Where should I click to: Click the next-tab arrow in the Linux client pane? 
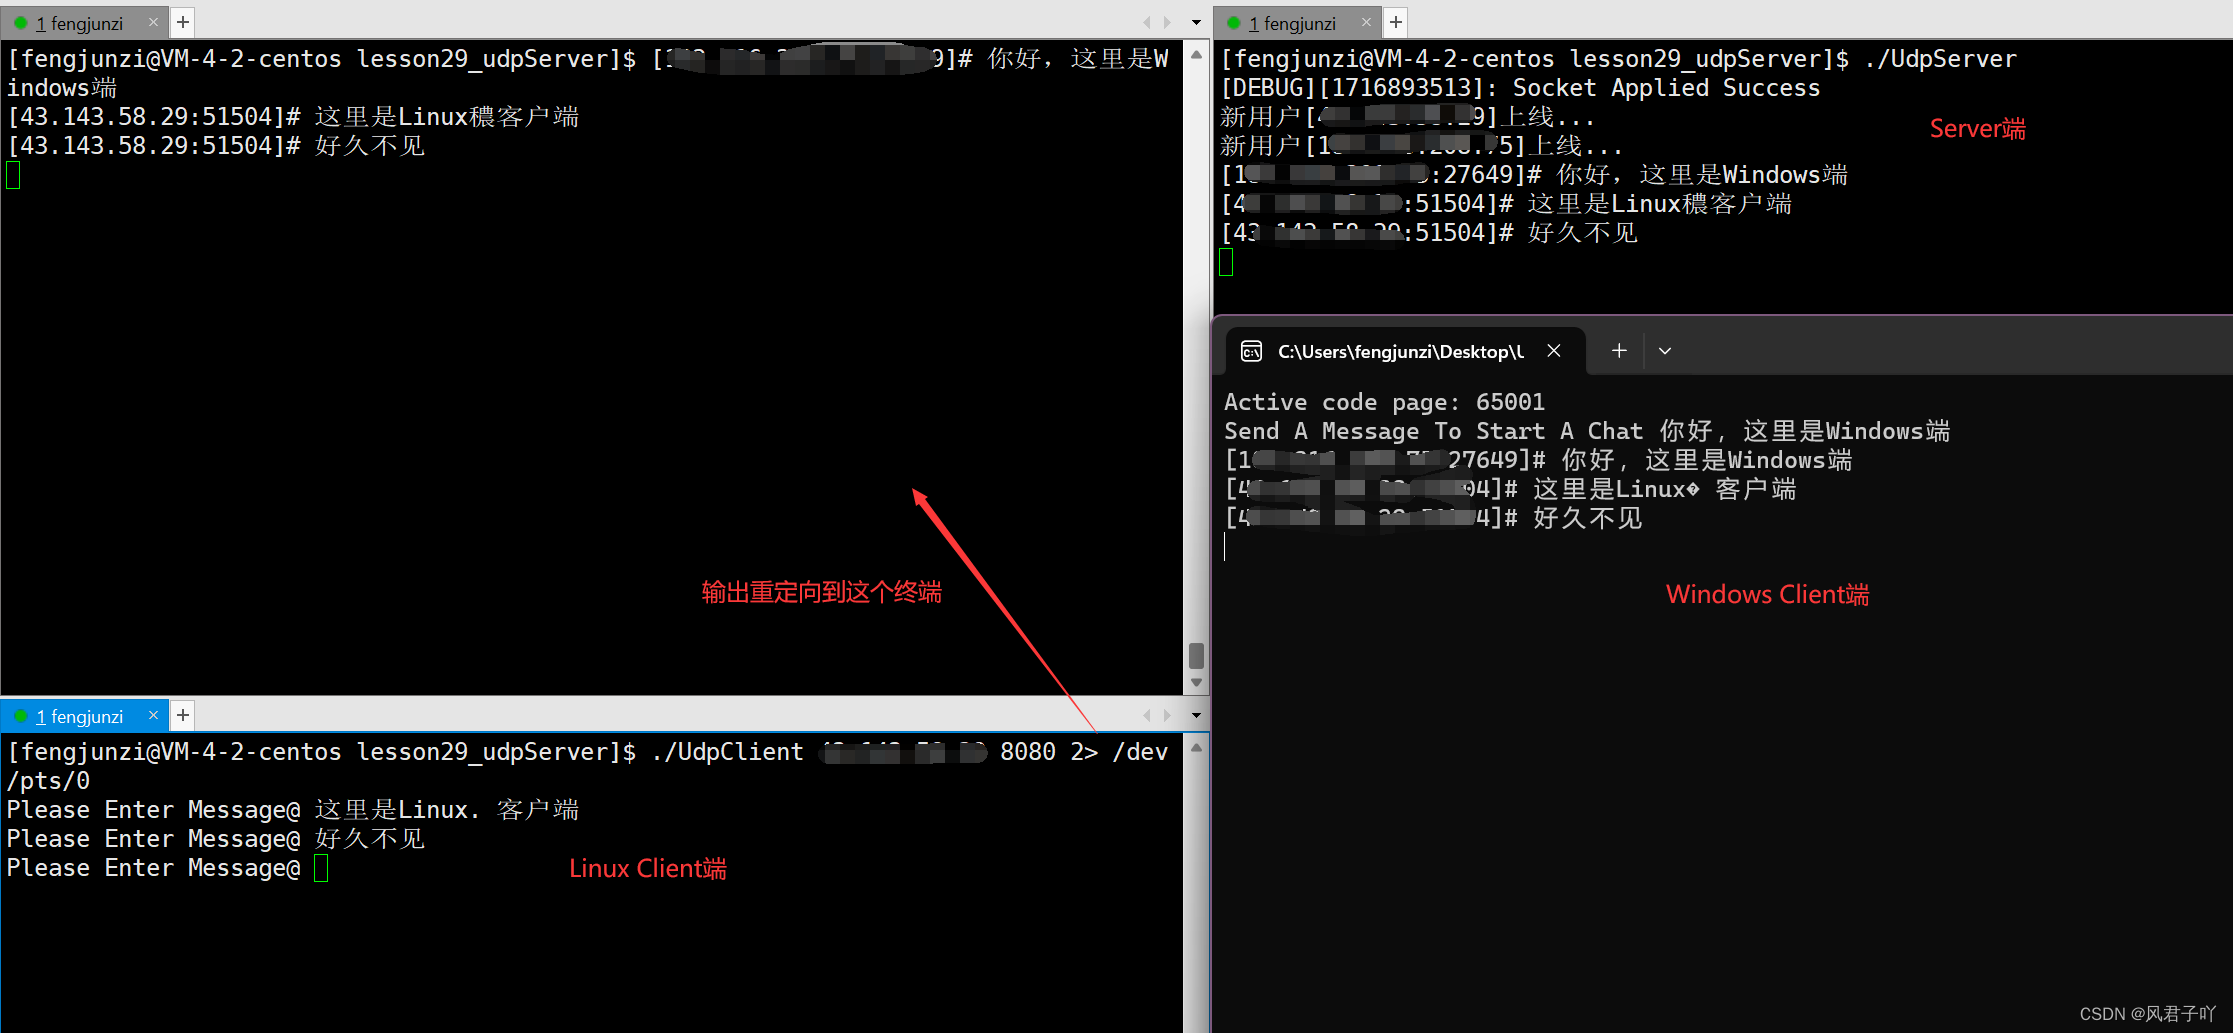point(1167,715)
